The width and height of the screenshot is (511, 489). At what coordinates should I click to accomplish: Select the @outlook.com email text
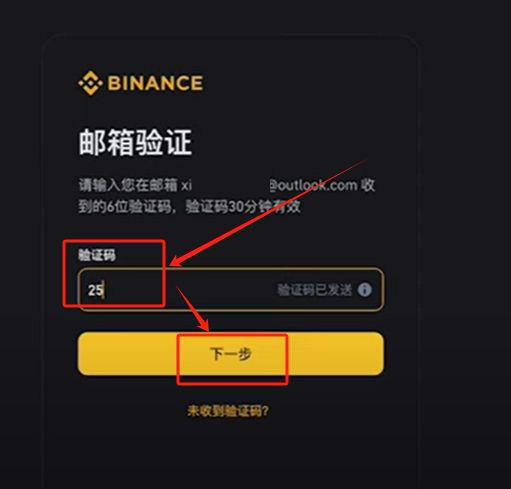pos(313,185)
